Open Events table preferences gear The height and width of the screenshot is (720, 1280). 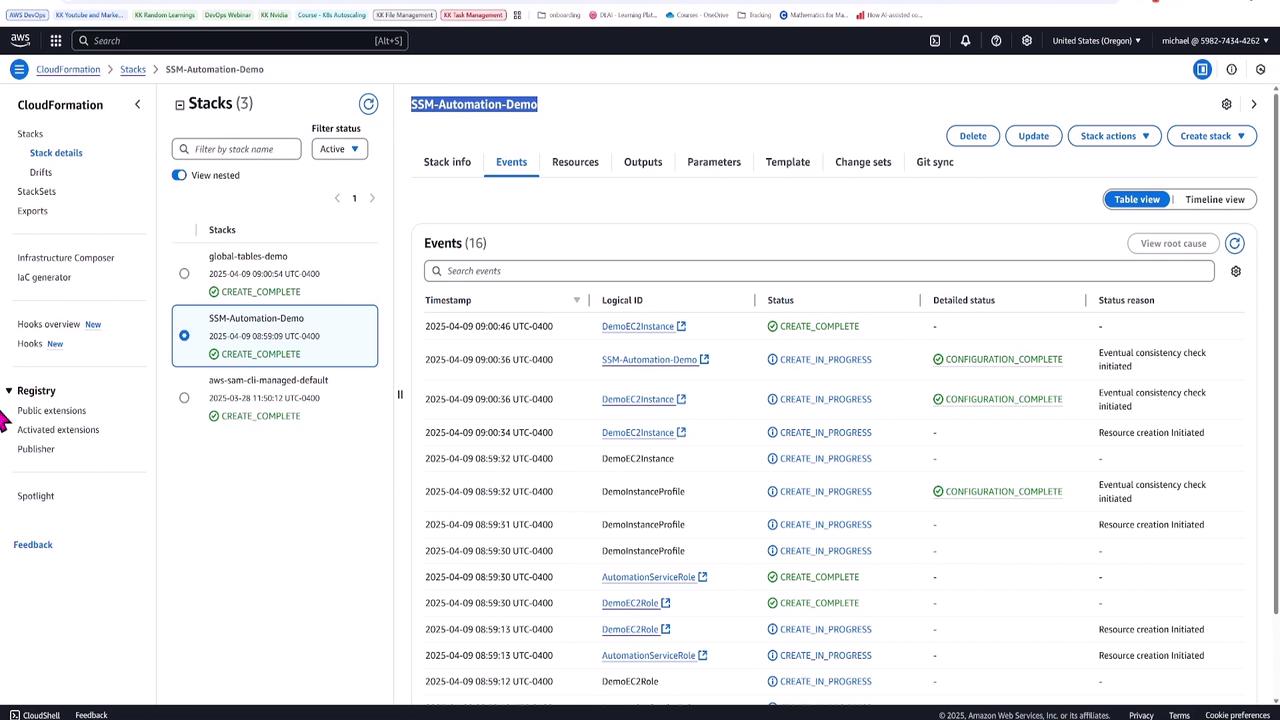pos(1235,271)
